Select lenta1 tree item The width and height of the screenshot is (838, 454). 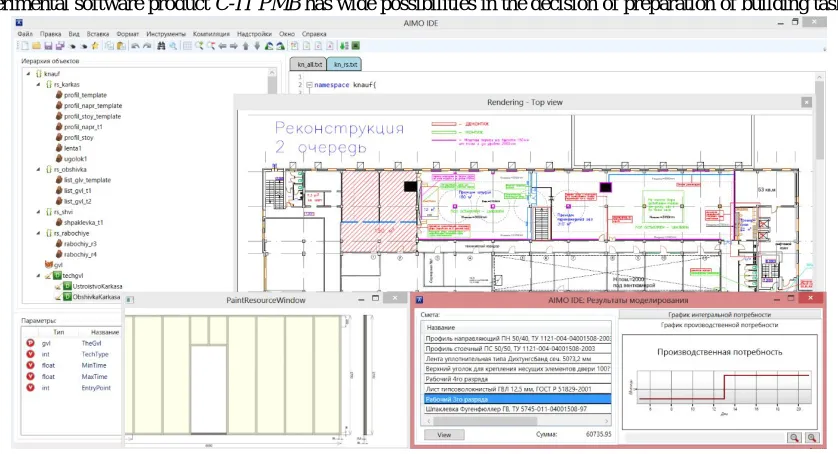pyautogui.click(x=73, y=148)
